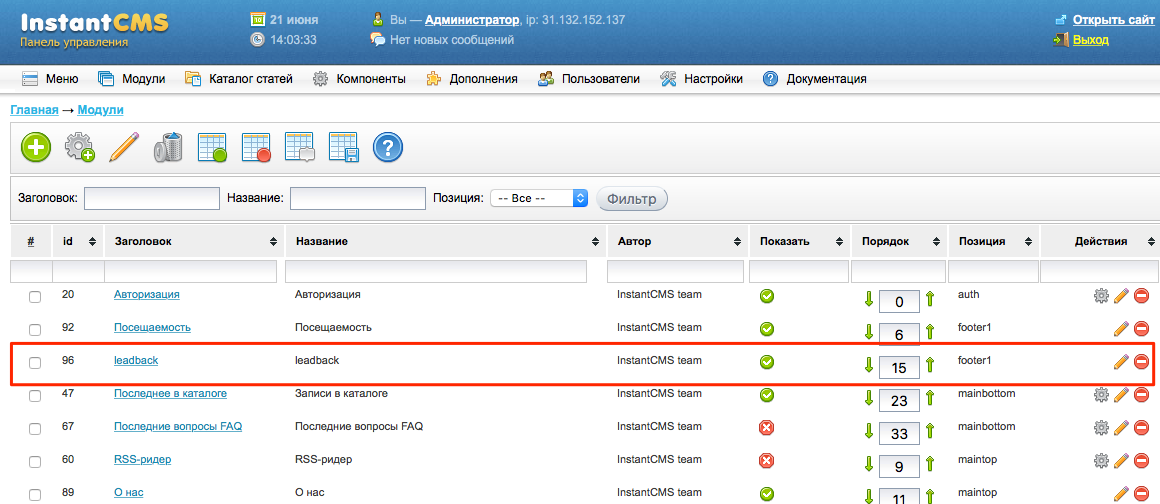
Task: Sort the table by Заголовок column arrows
Action: (273, 242)
